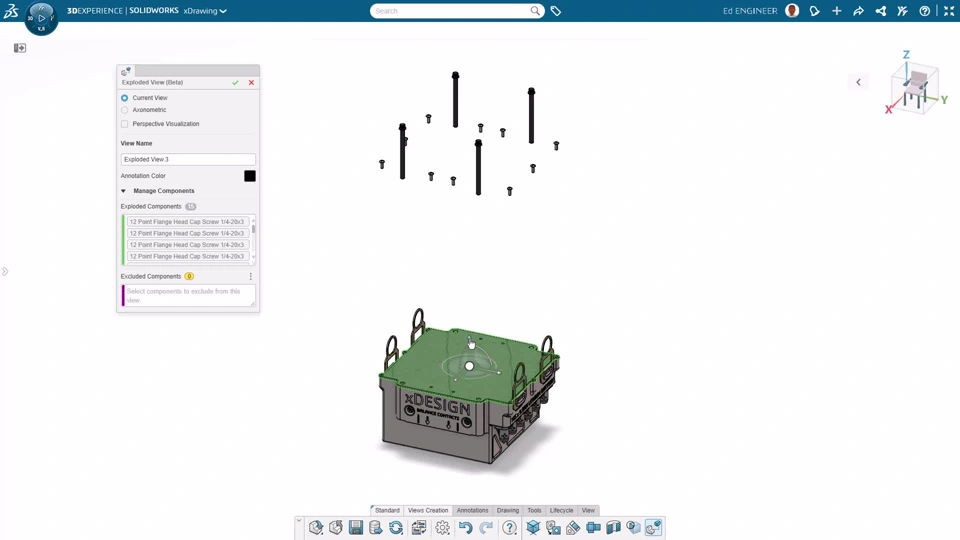The height and width of the screenshot is (540, 960).
Task: Click the detail view creation icon
Action: [553, 527]
